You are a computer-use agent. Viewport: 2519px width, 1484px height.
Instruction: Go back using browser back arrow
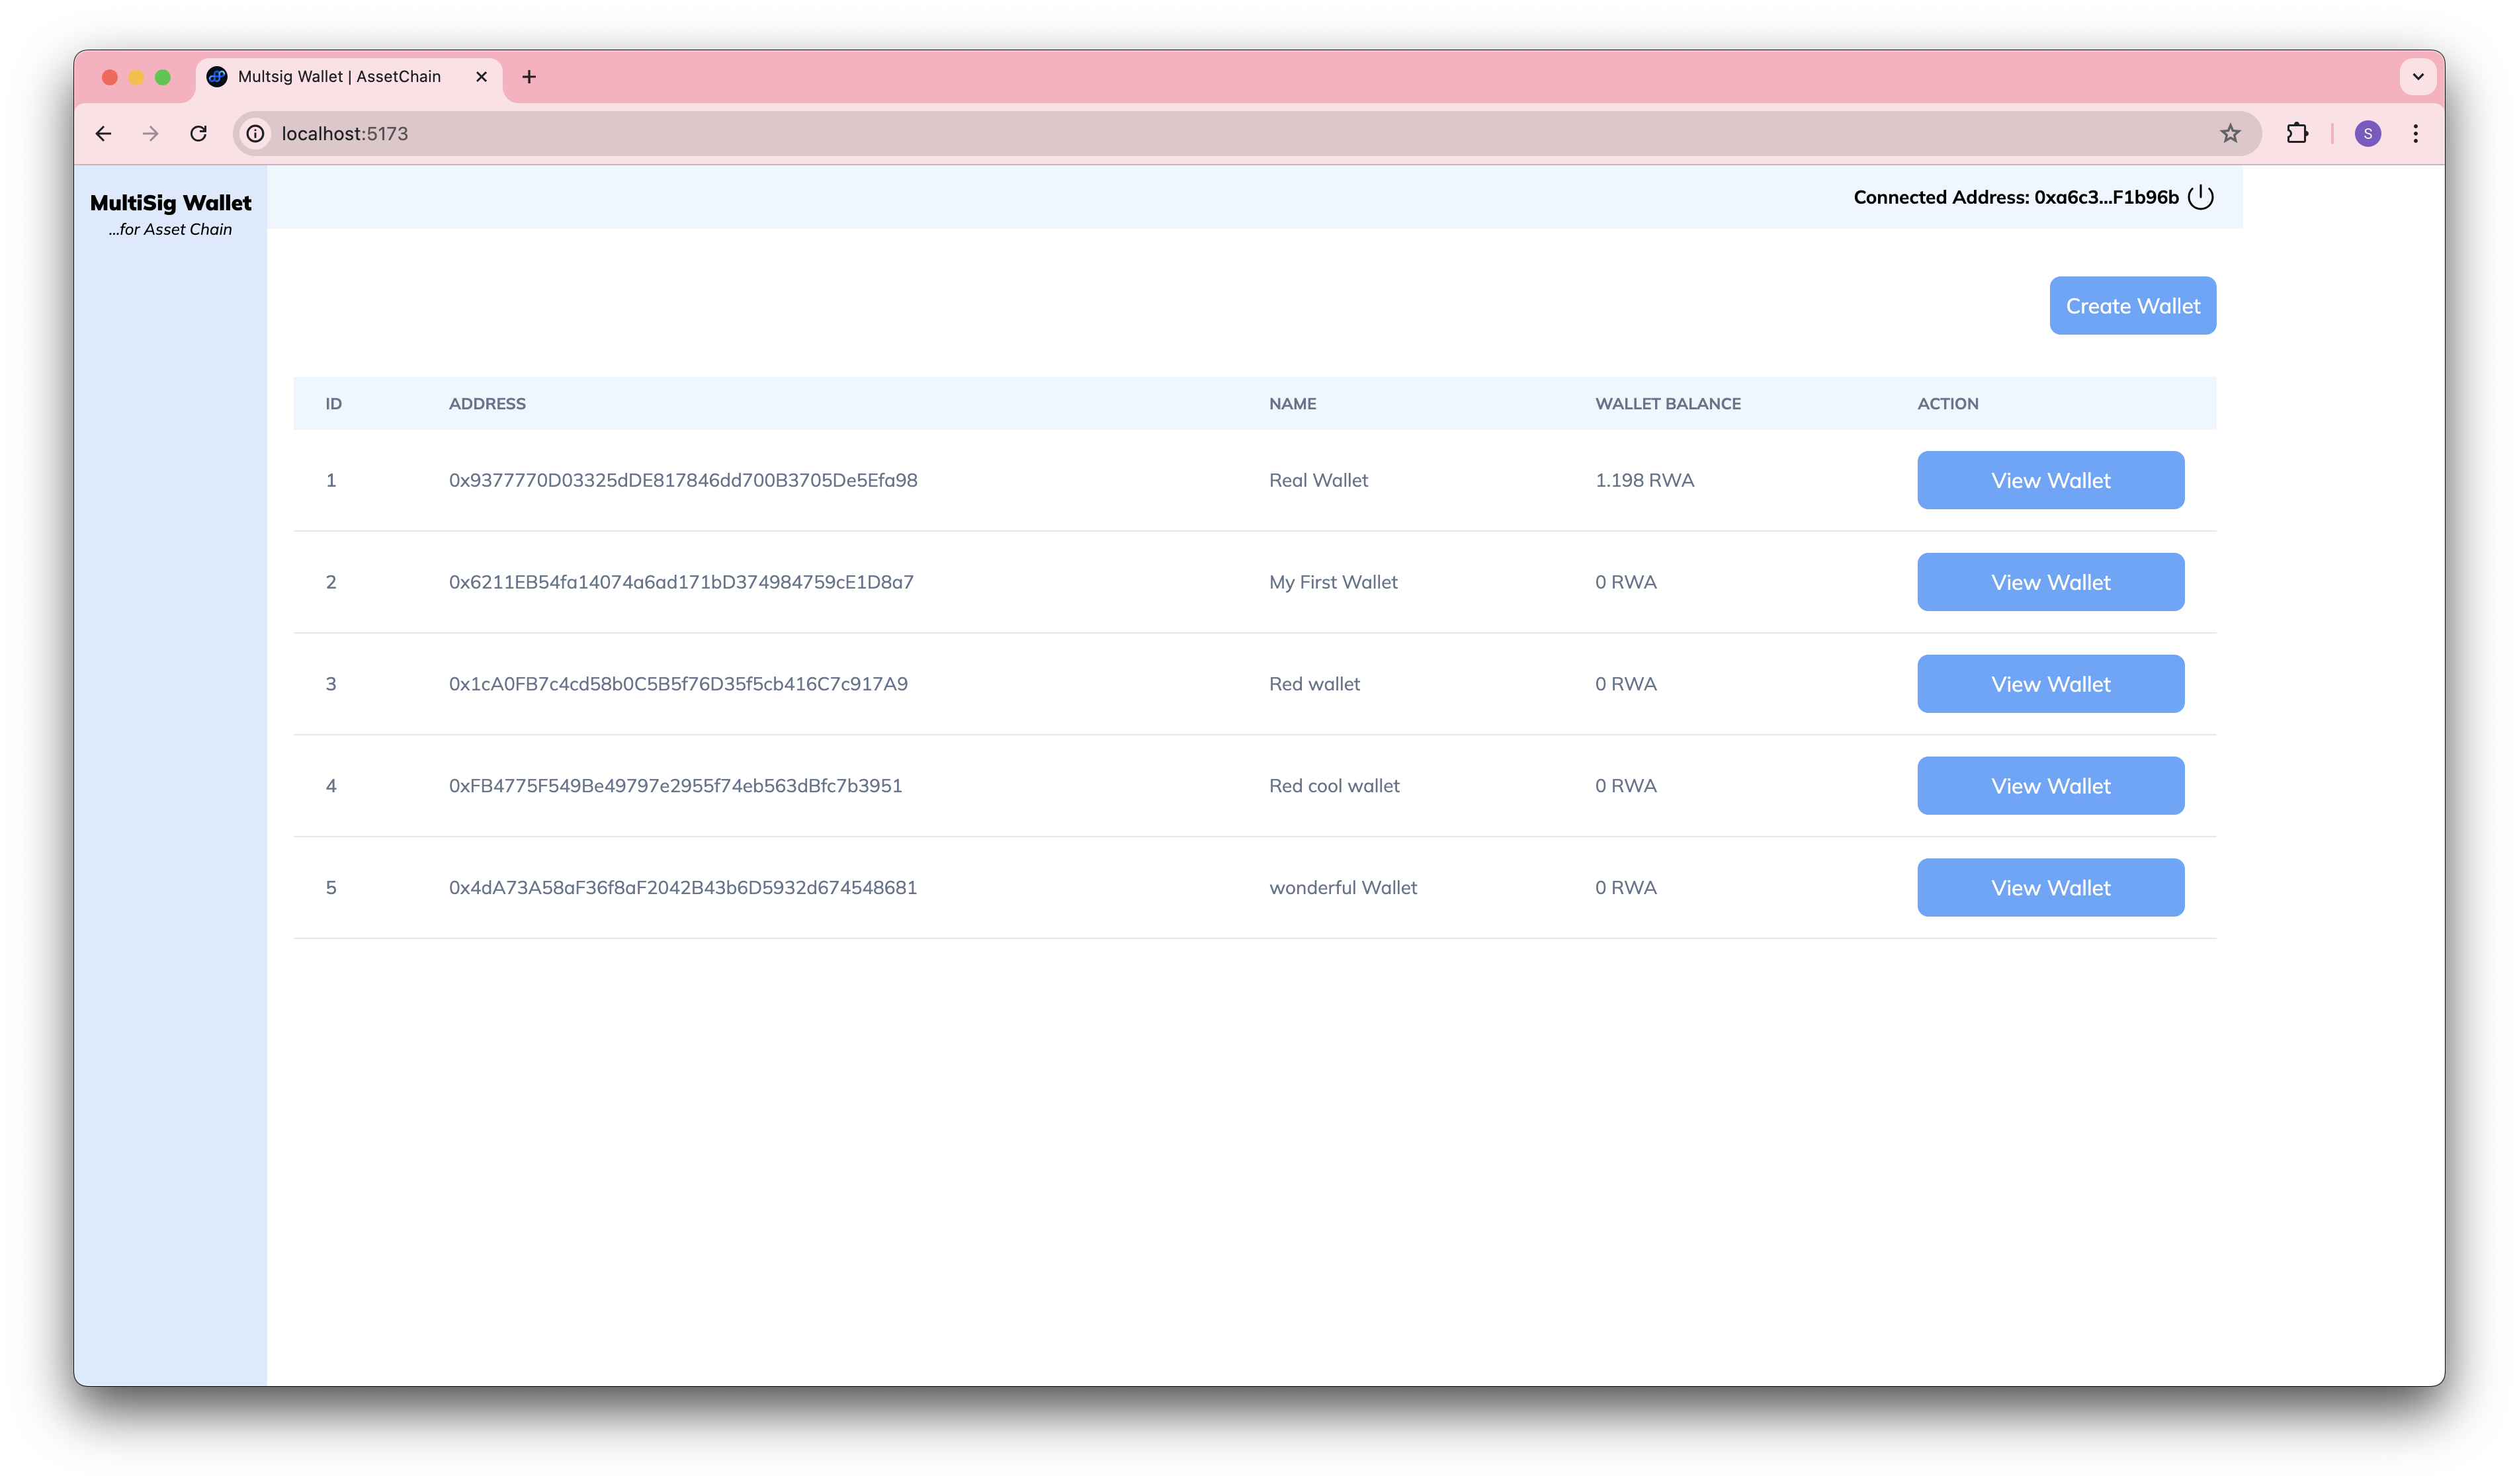click(x=103, y=133)
